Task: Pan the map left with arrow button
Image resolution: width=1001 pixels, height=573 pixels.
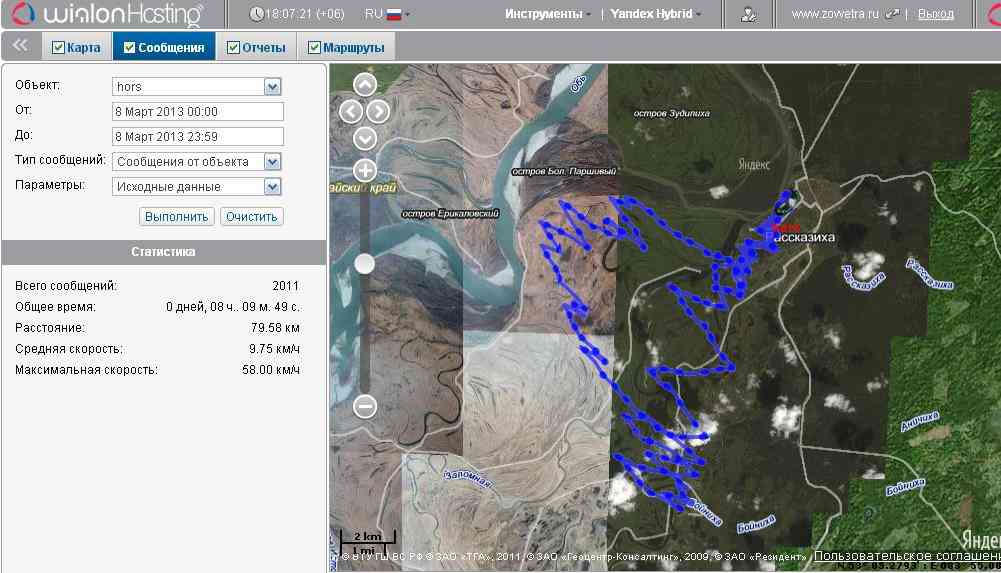Action: [351, 111]
